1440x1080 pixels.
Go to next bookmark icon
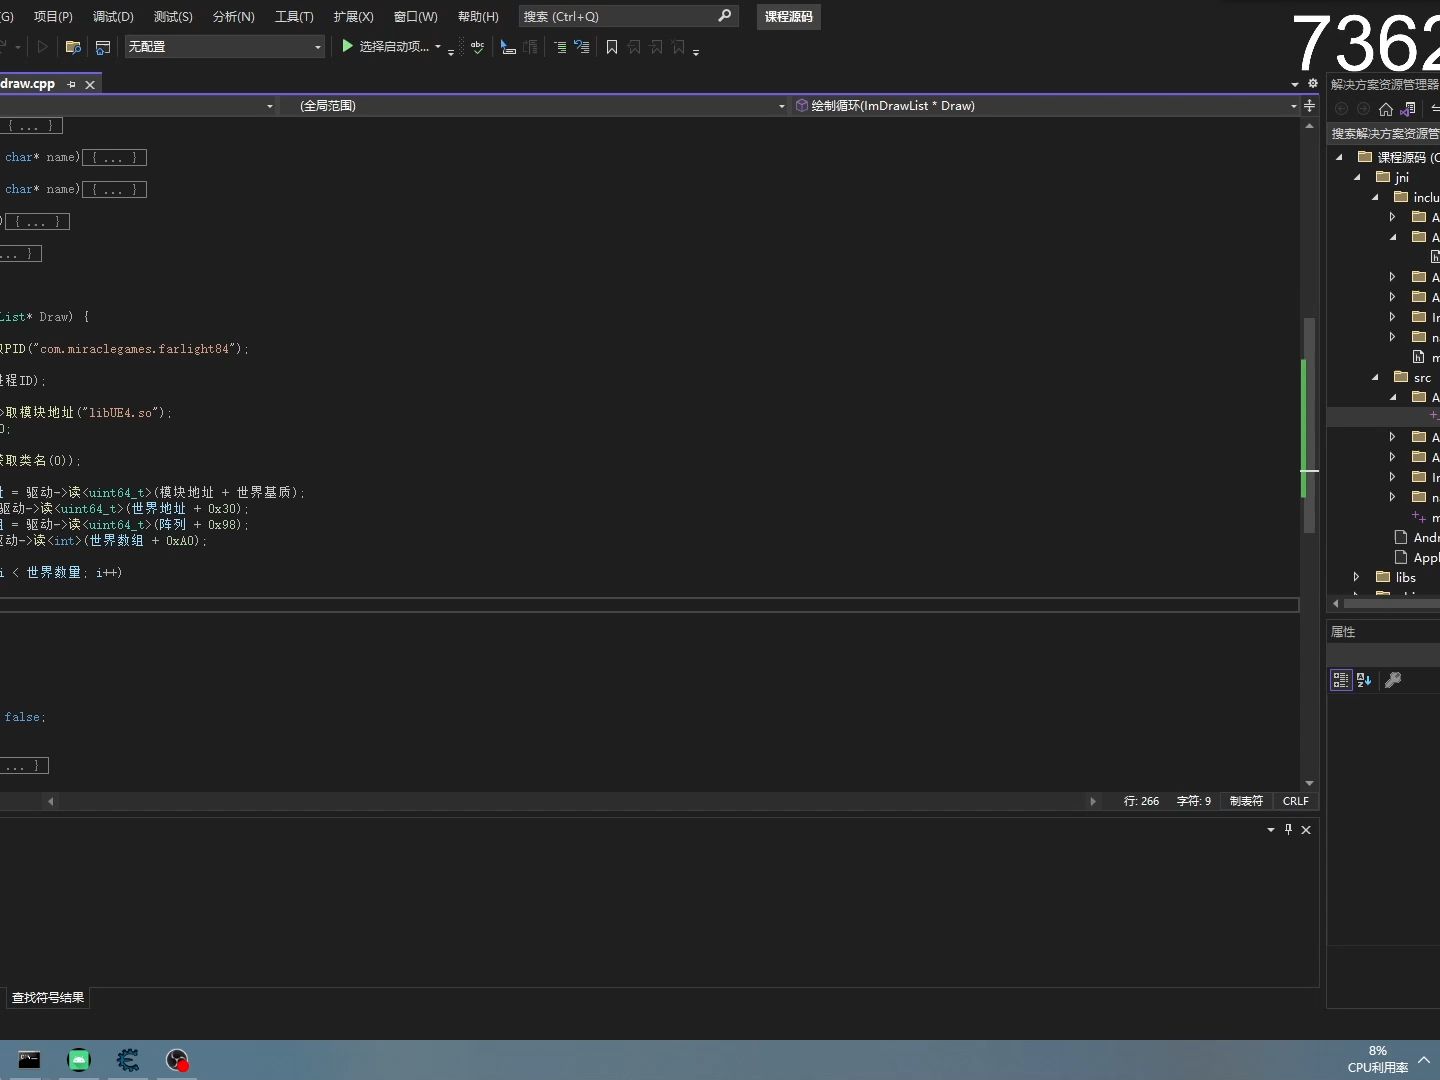pyautogui.click(x=656, y=47)
